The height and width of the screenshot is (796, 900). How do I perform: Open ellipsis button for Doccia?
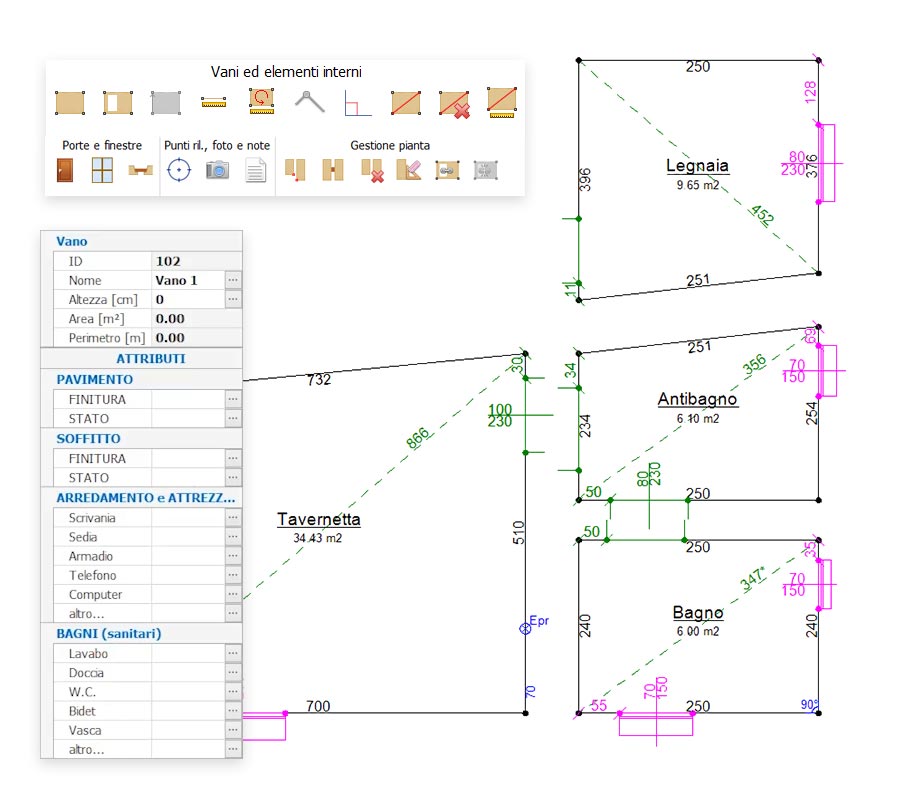tap(232, 672)
